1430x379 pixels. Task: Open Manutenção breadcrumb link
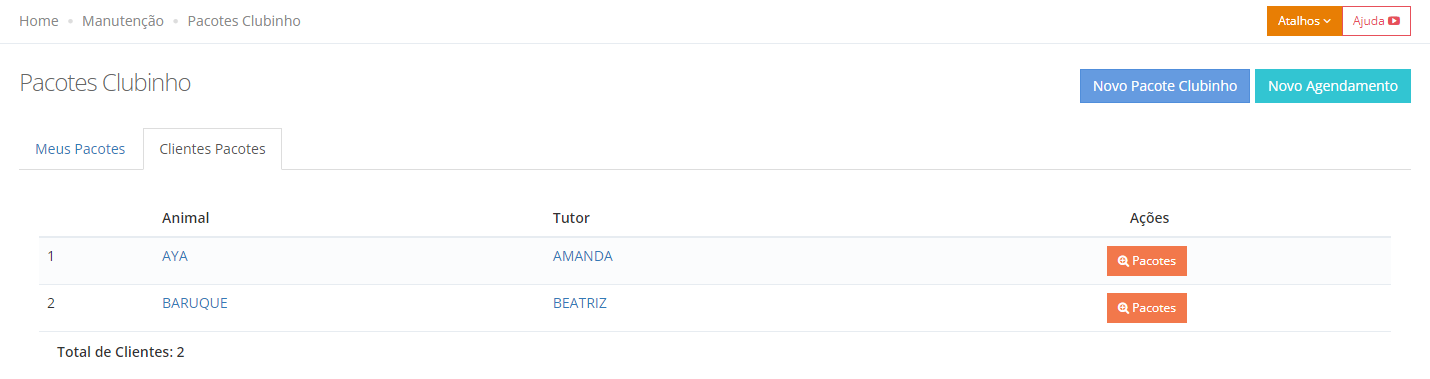[123, 21]
